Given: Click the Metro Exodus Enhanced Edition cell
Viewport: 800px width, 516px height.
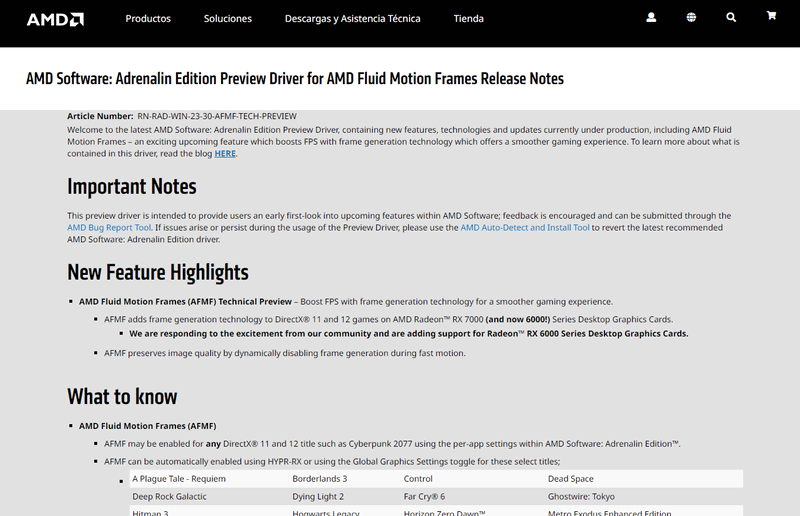Looking at the screenshot, I should click(609, 512).
